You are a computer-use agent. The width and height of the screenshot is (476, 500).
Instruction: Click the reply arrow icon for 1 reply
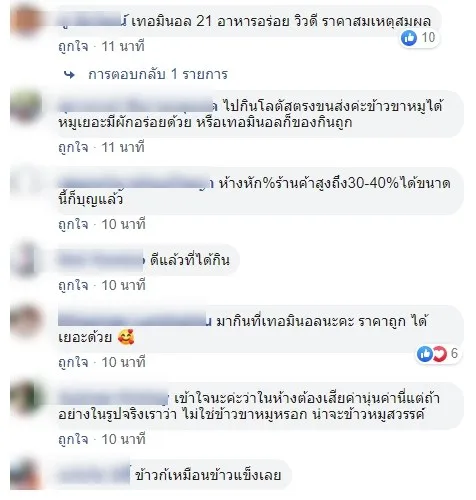click(69, 75)
